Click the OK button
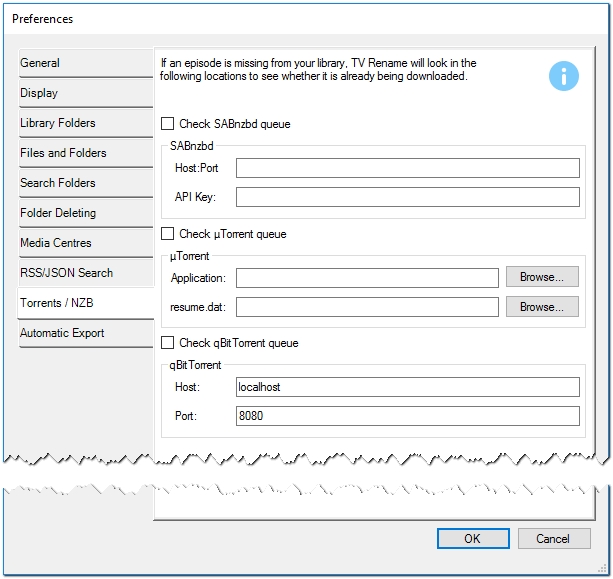Viewport: 613px width, 579px height. tap(472, 538)
